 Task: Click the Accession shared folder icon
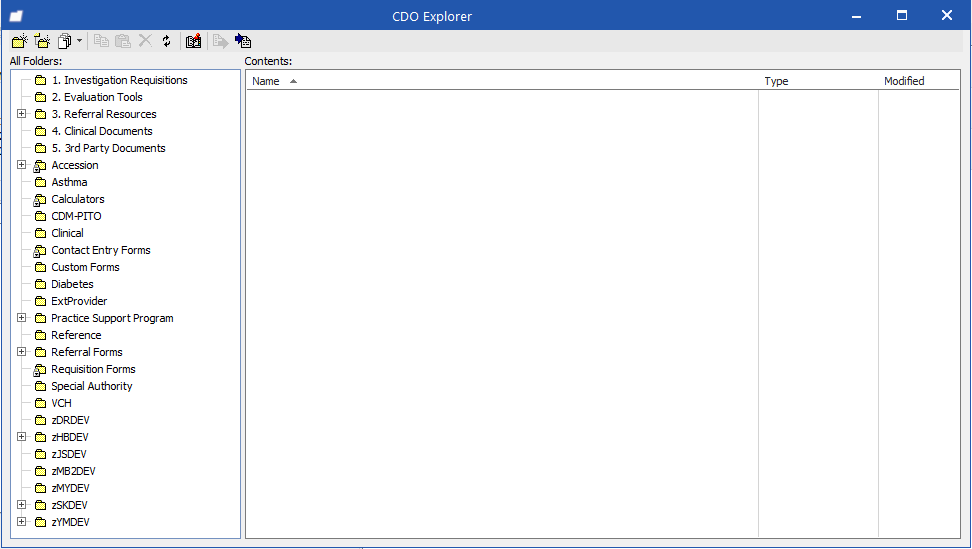click(40, 165)
